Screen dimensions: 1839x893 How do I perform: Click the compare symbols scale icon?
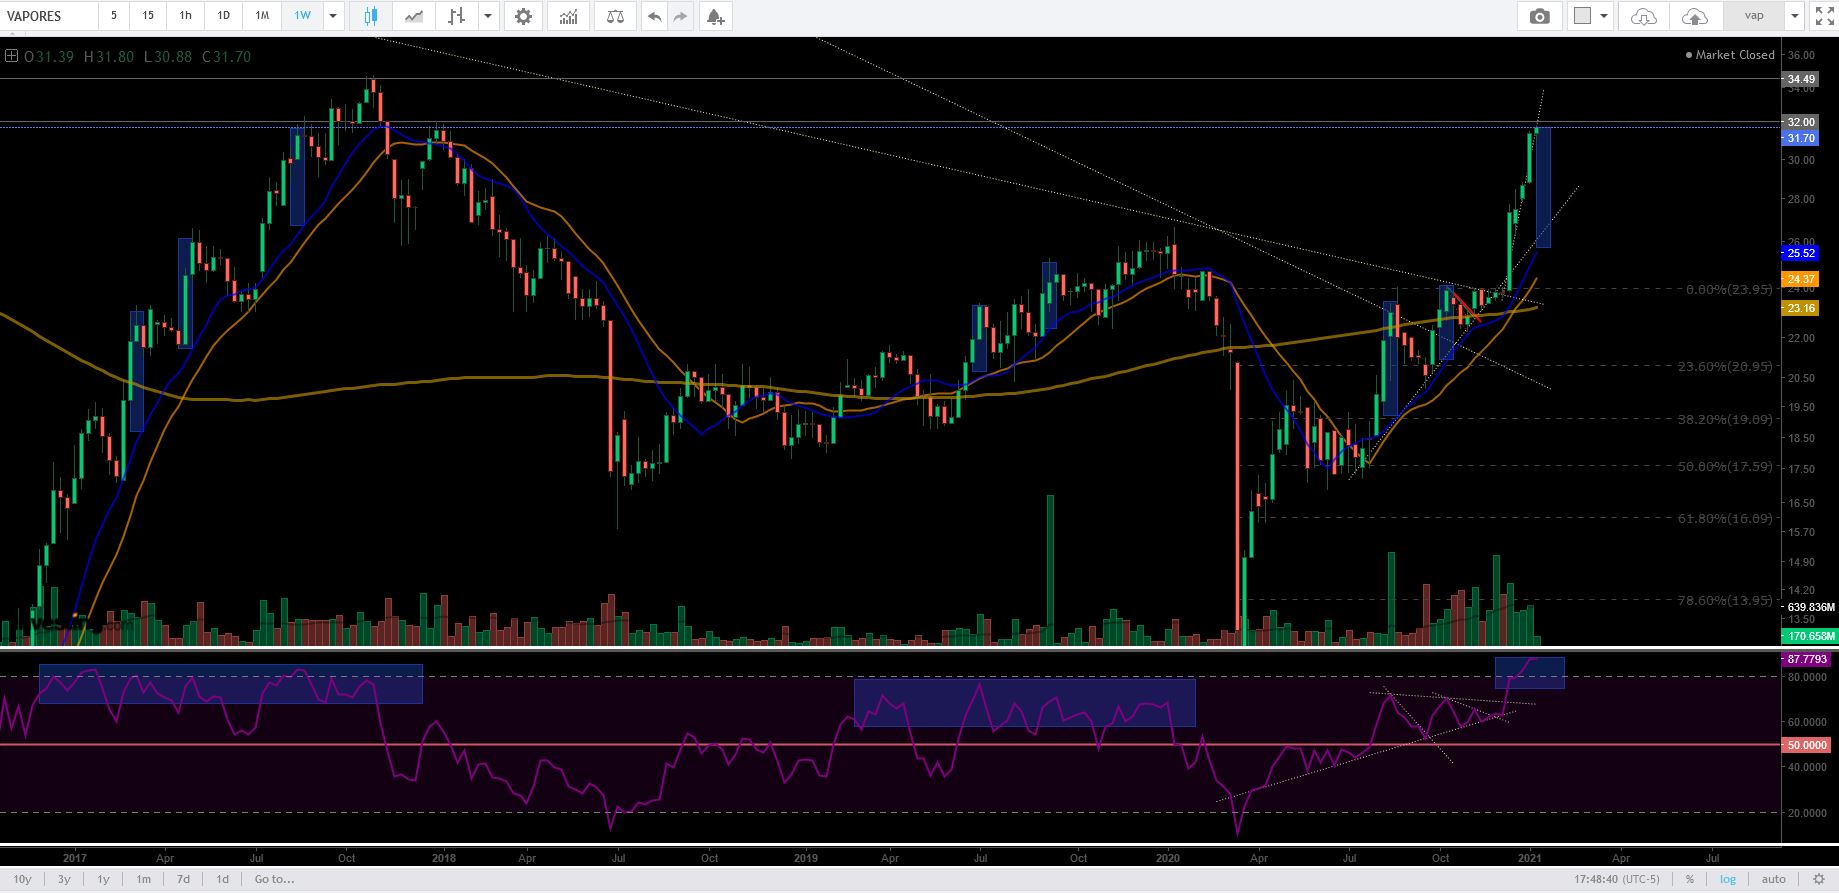[x=615, y=16]
